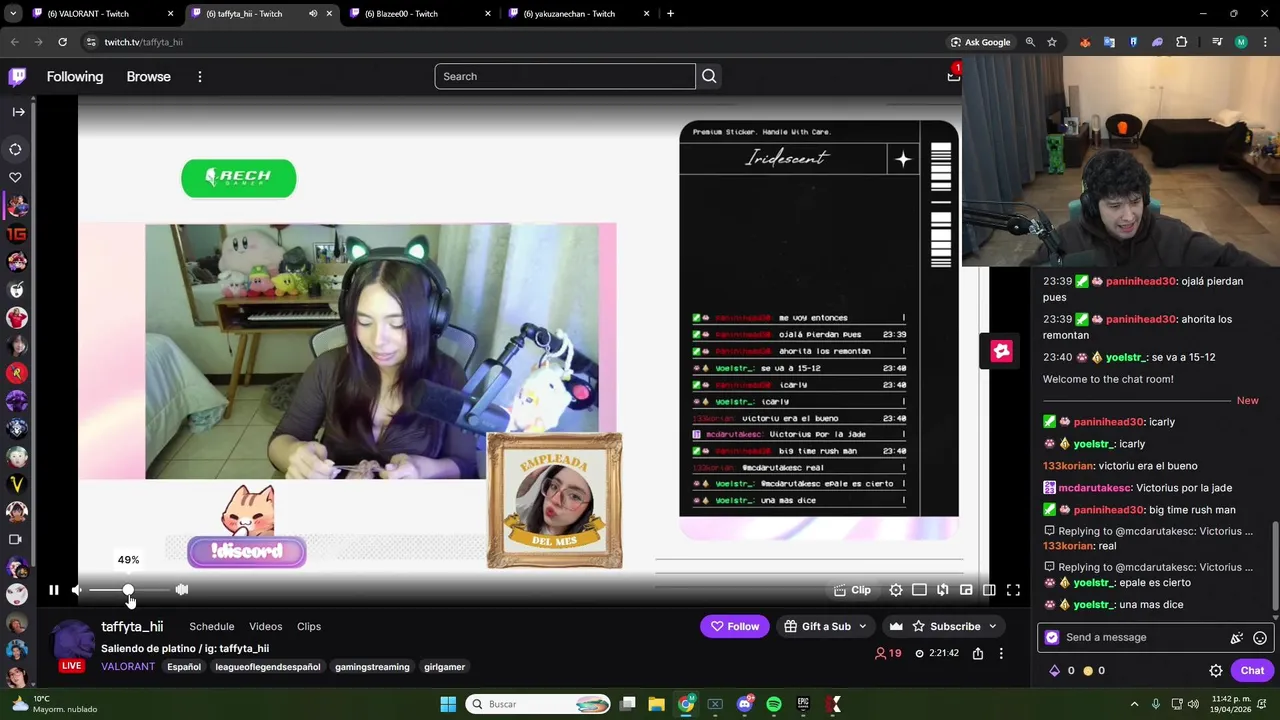The width and height of the screenshot is (1280, 720).
Task: Open chat settings gear icon
Action: [1216, 671]
